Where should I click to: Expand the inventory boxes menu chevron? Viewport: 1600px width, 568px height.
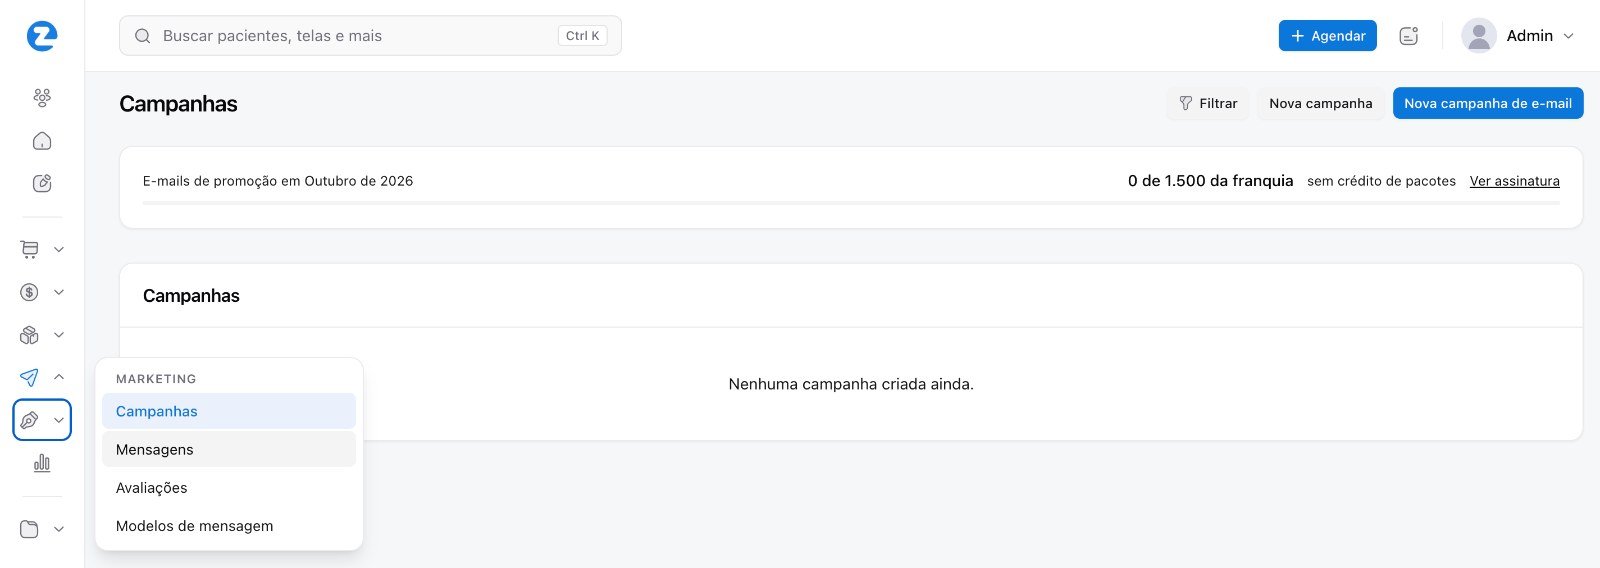(59, 335)
